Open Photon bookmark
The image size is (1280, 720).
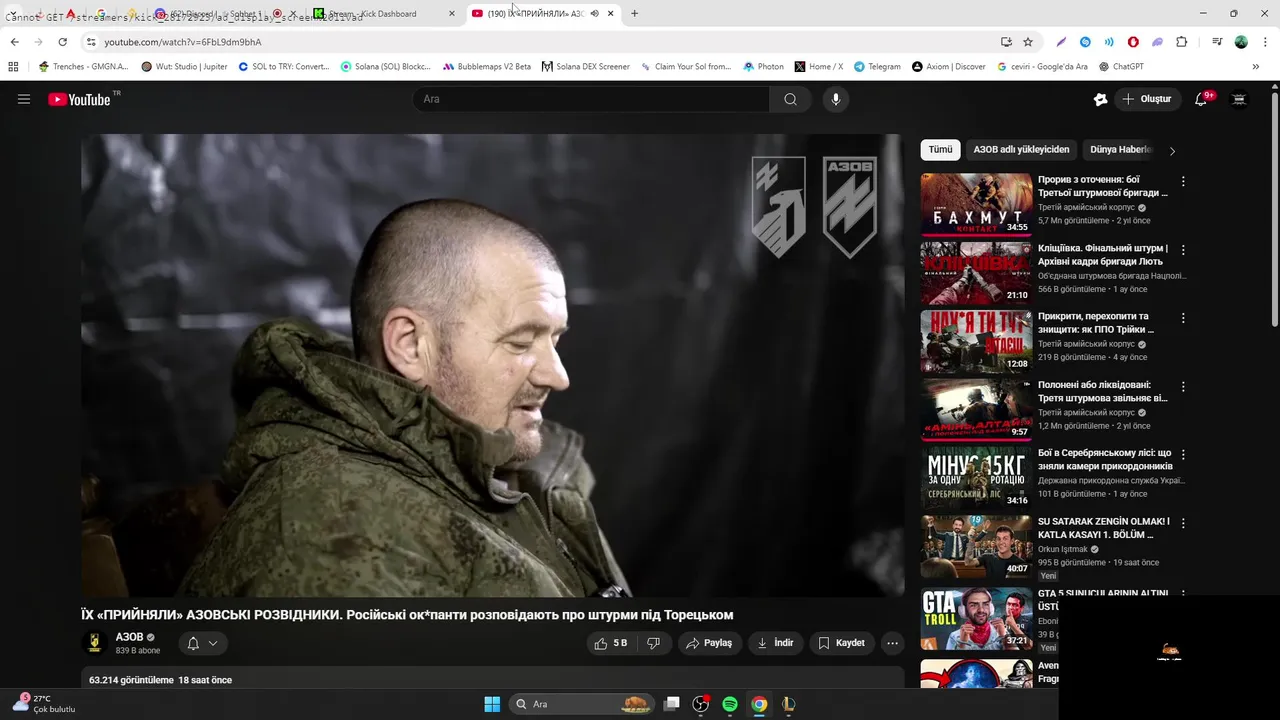coord(764,67)
